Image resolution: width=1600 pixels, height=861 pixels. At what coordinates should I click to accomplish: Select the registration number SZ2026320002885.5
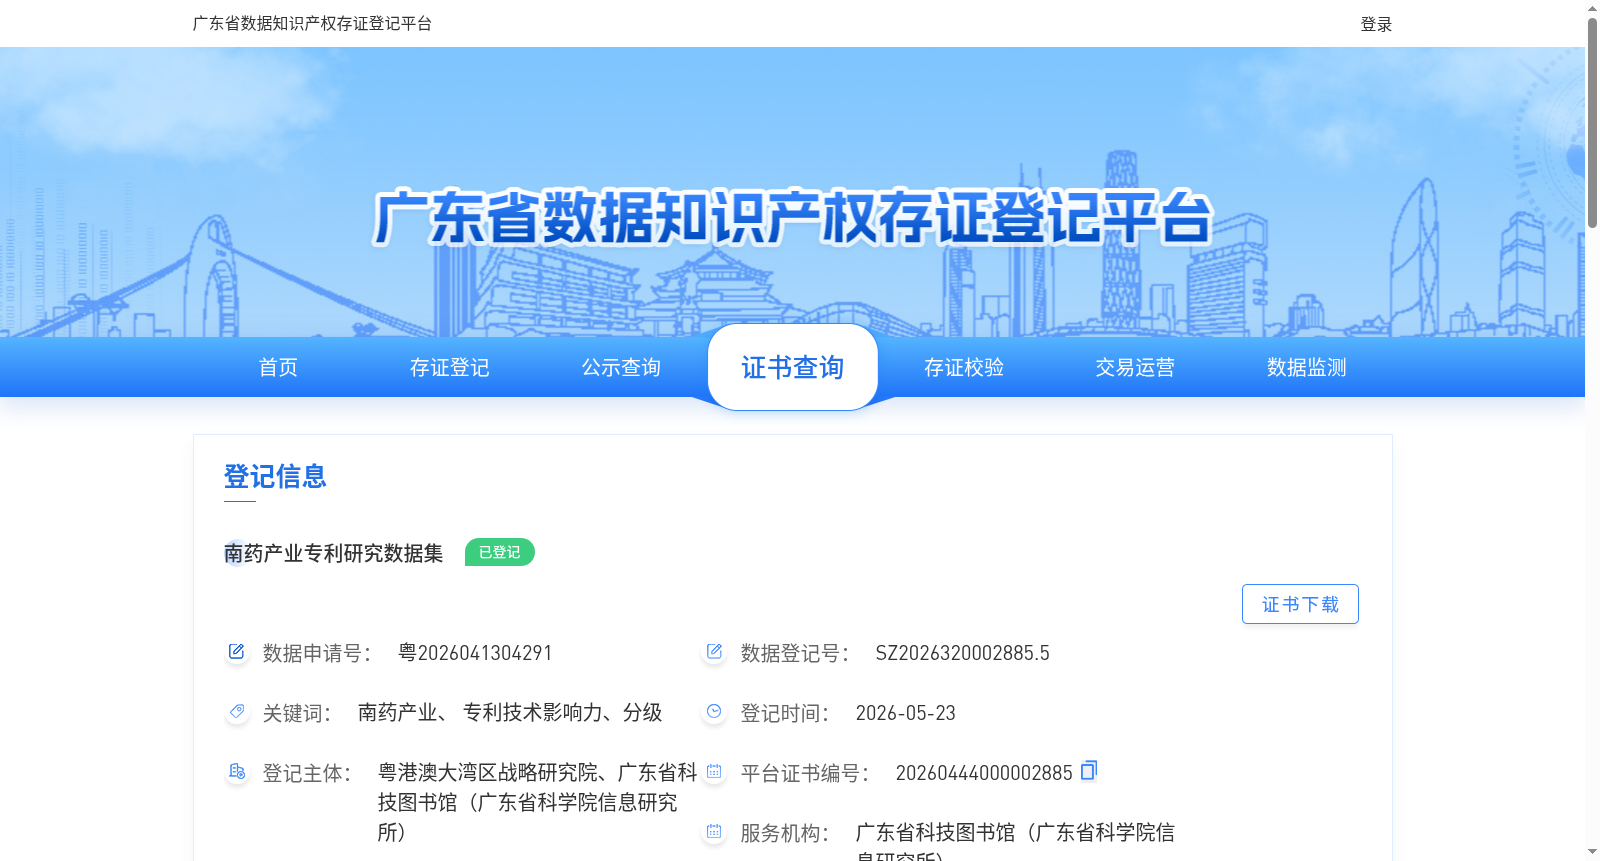[963, 653]
